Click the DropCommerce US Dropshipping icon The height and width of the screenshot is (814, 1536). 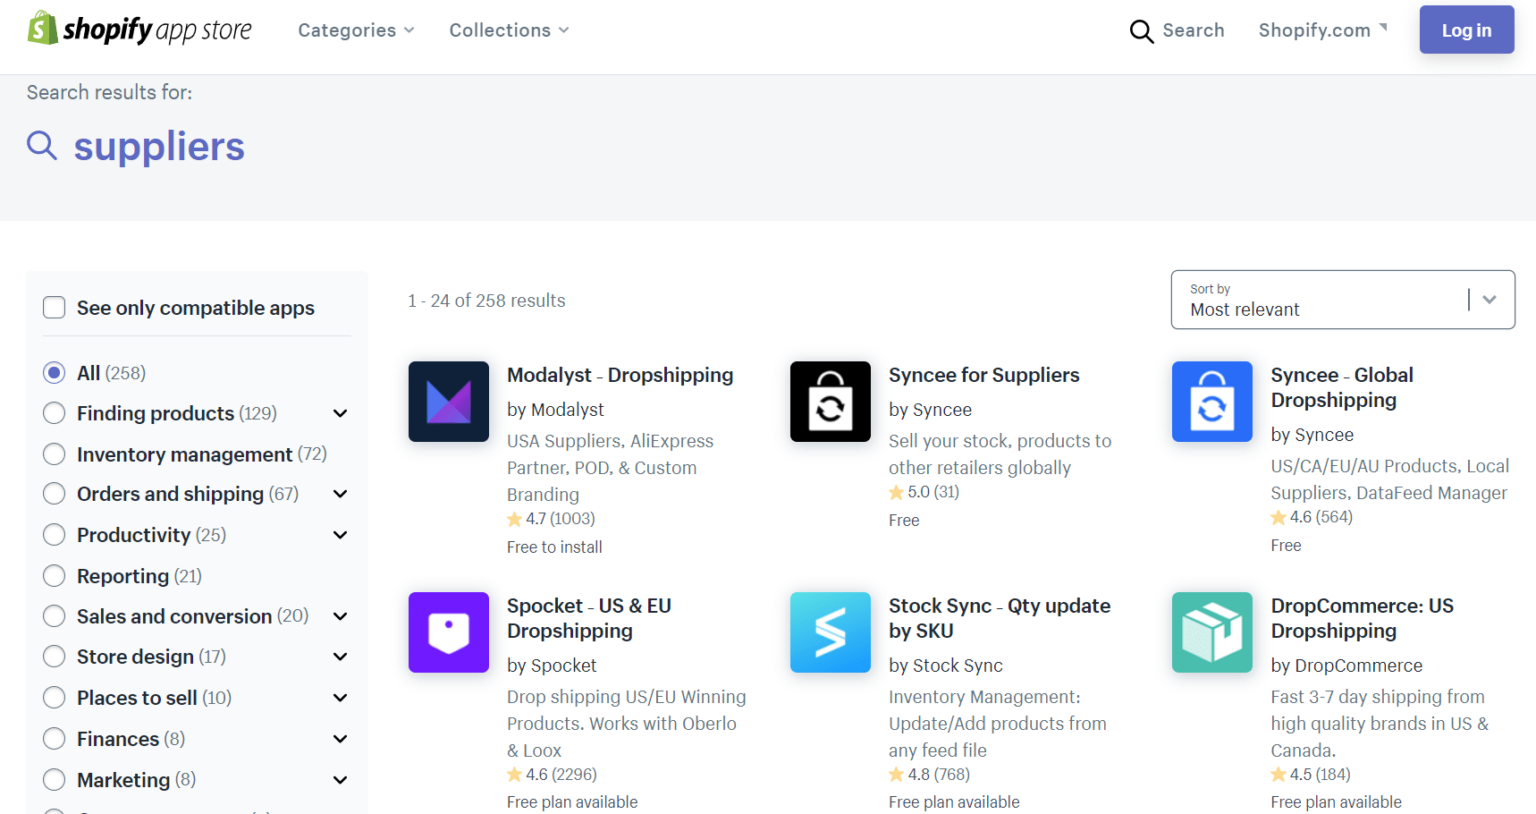[1212, 632]
